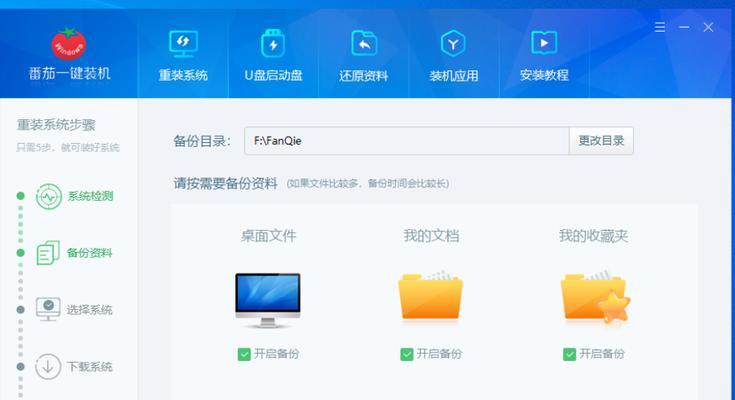Click the tomato Windows logo

tap(68, 43)
